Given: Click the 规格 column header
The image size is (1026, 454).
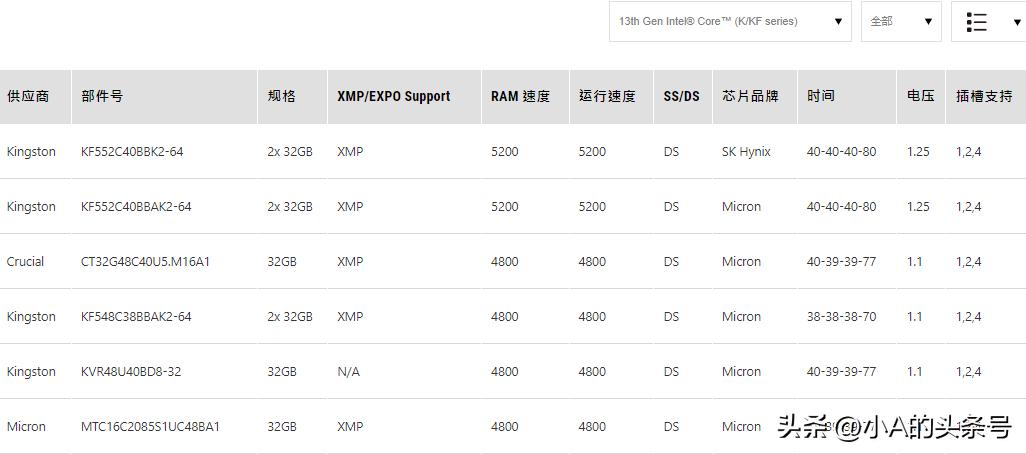Looking at the screenshot, I should click(282, 96).
